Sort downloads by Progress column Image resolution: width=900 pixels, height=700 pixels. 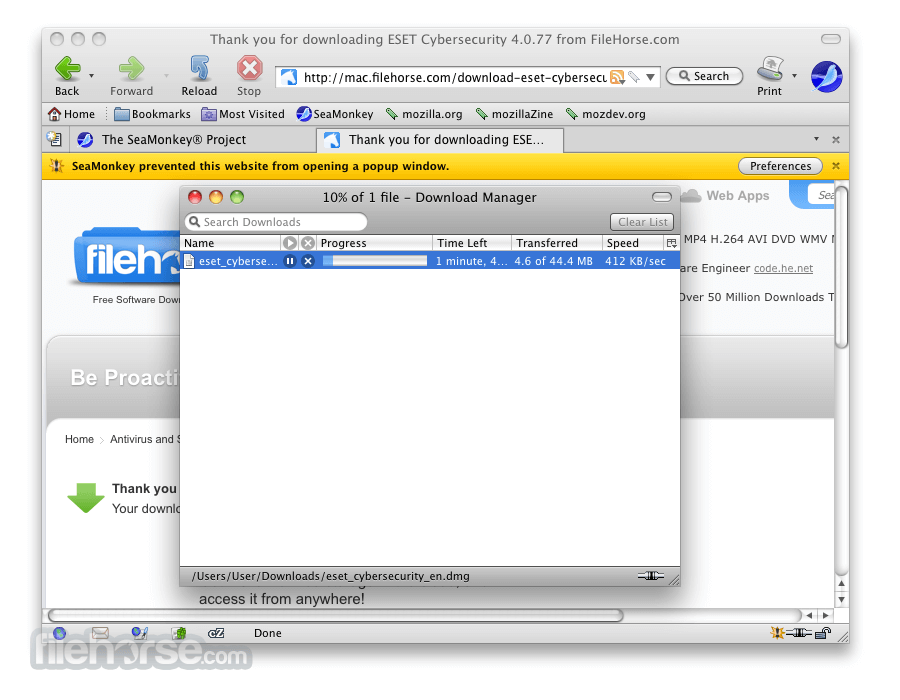coord(375,243)
